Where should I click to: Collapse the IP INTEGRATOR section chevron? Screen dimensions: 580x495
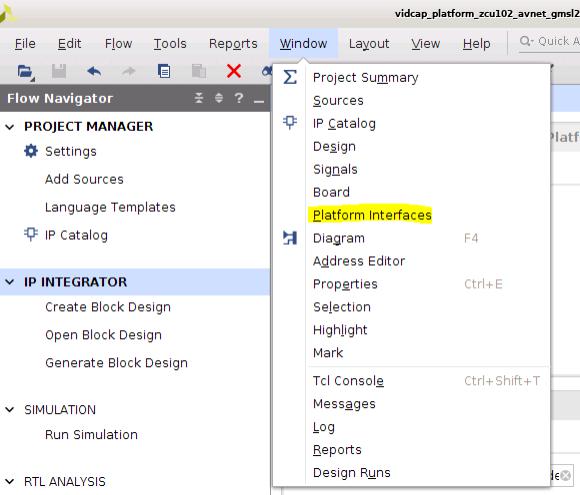click(x=10, y=282)
